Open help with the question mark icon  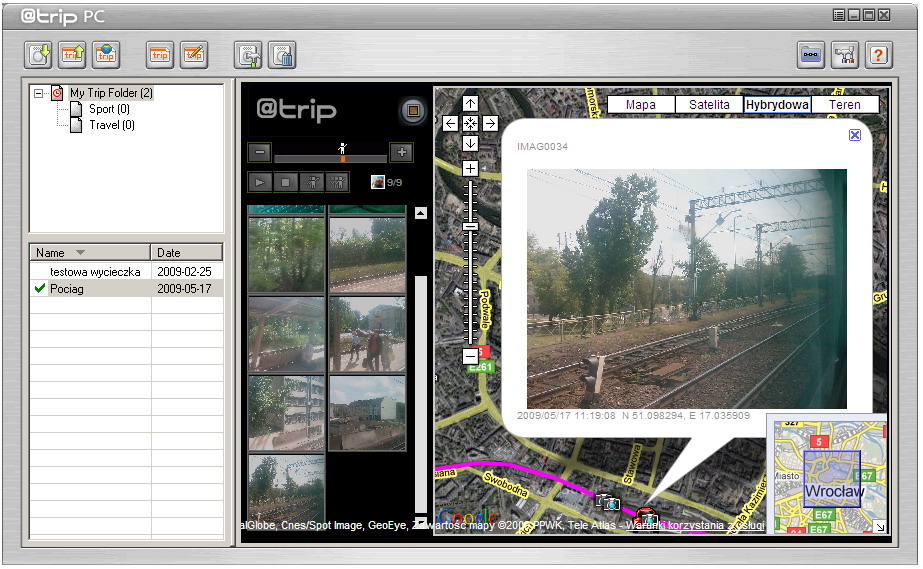coord(879,55)
